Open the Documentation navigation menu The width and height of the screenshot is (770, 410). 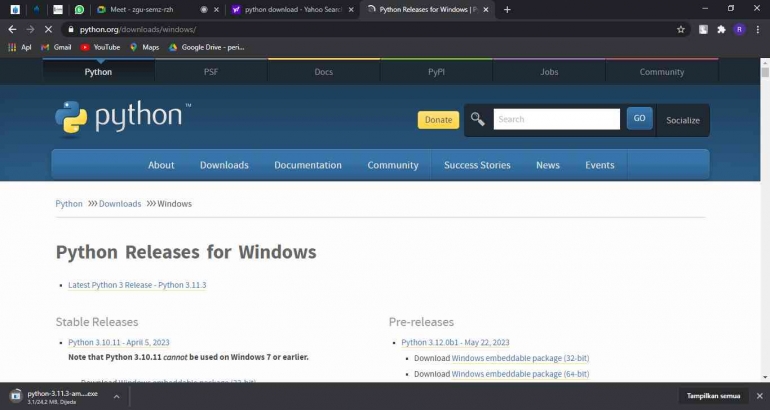coord(308,165)
